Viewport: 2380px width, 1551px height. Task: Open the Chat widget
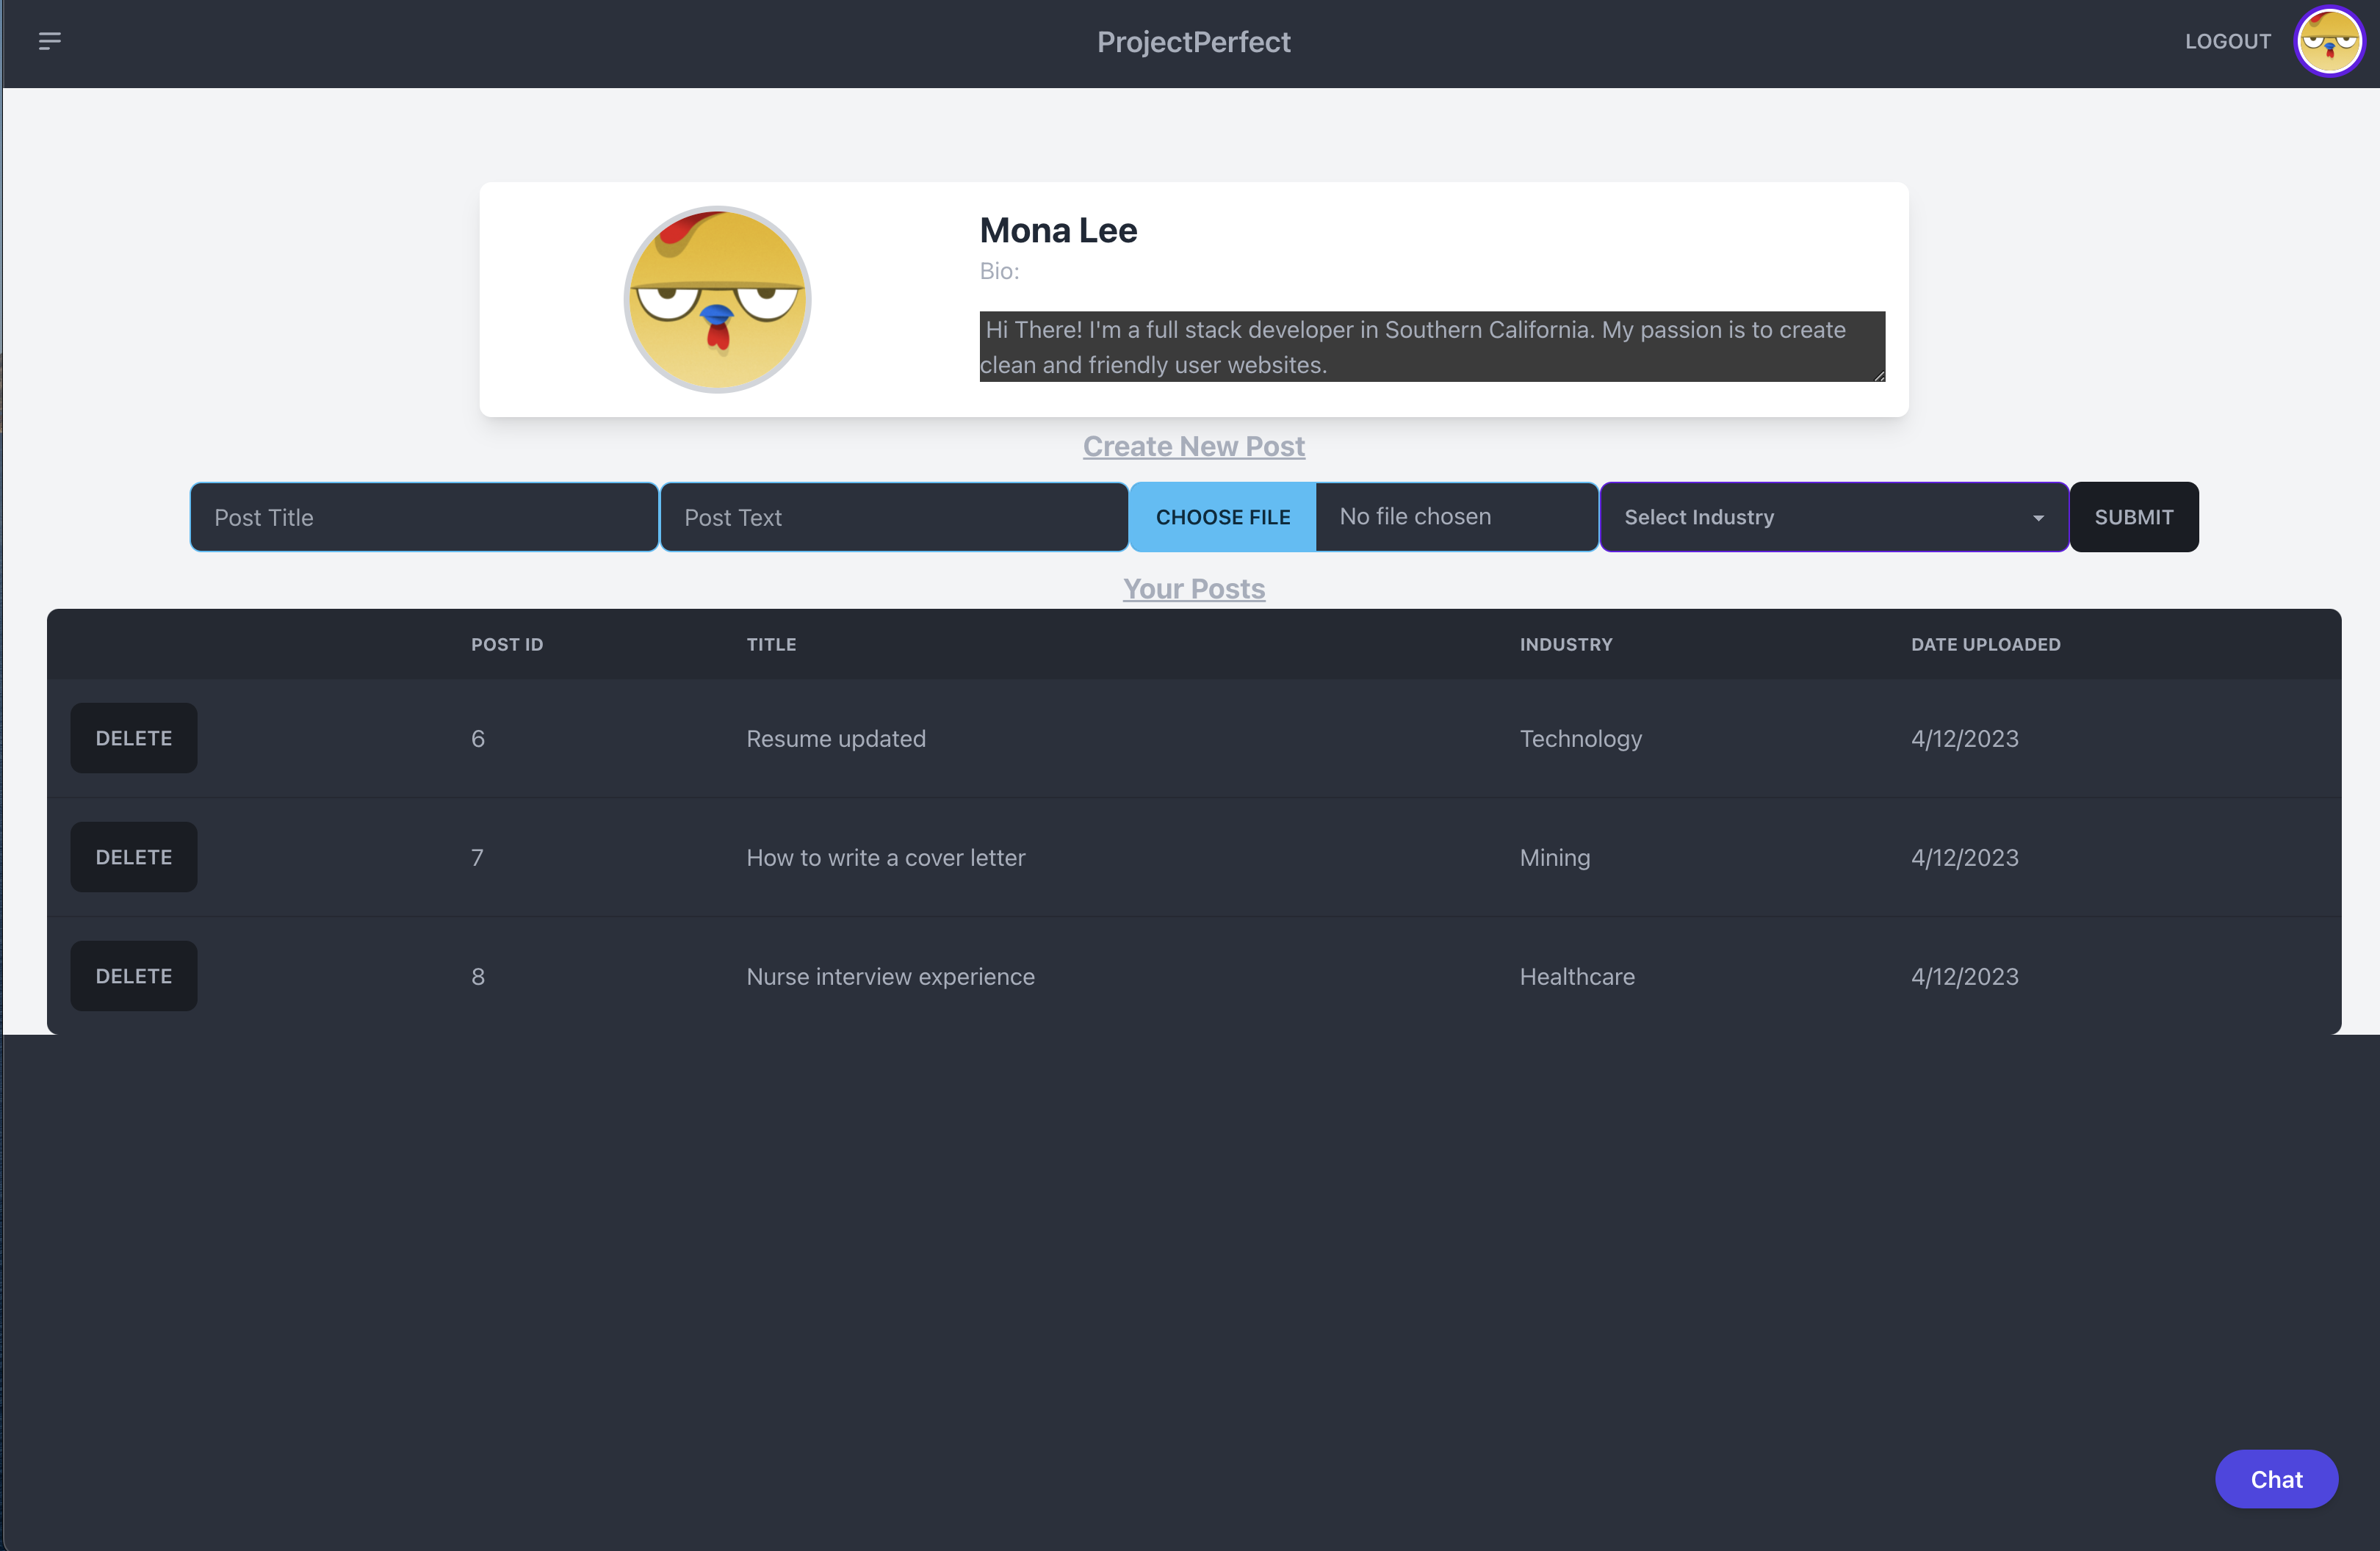tap(2276, 1479)
